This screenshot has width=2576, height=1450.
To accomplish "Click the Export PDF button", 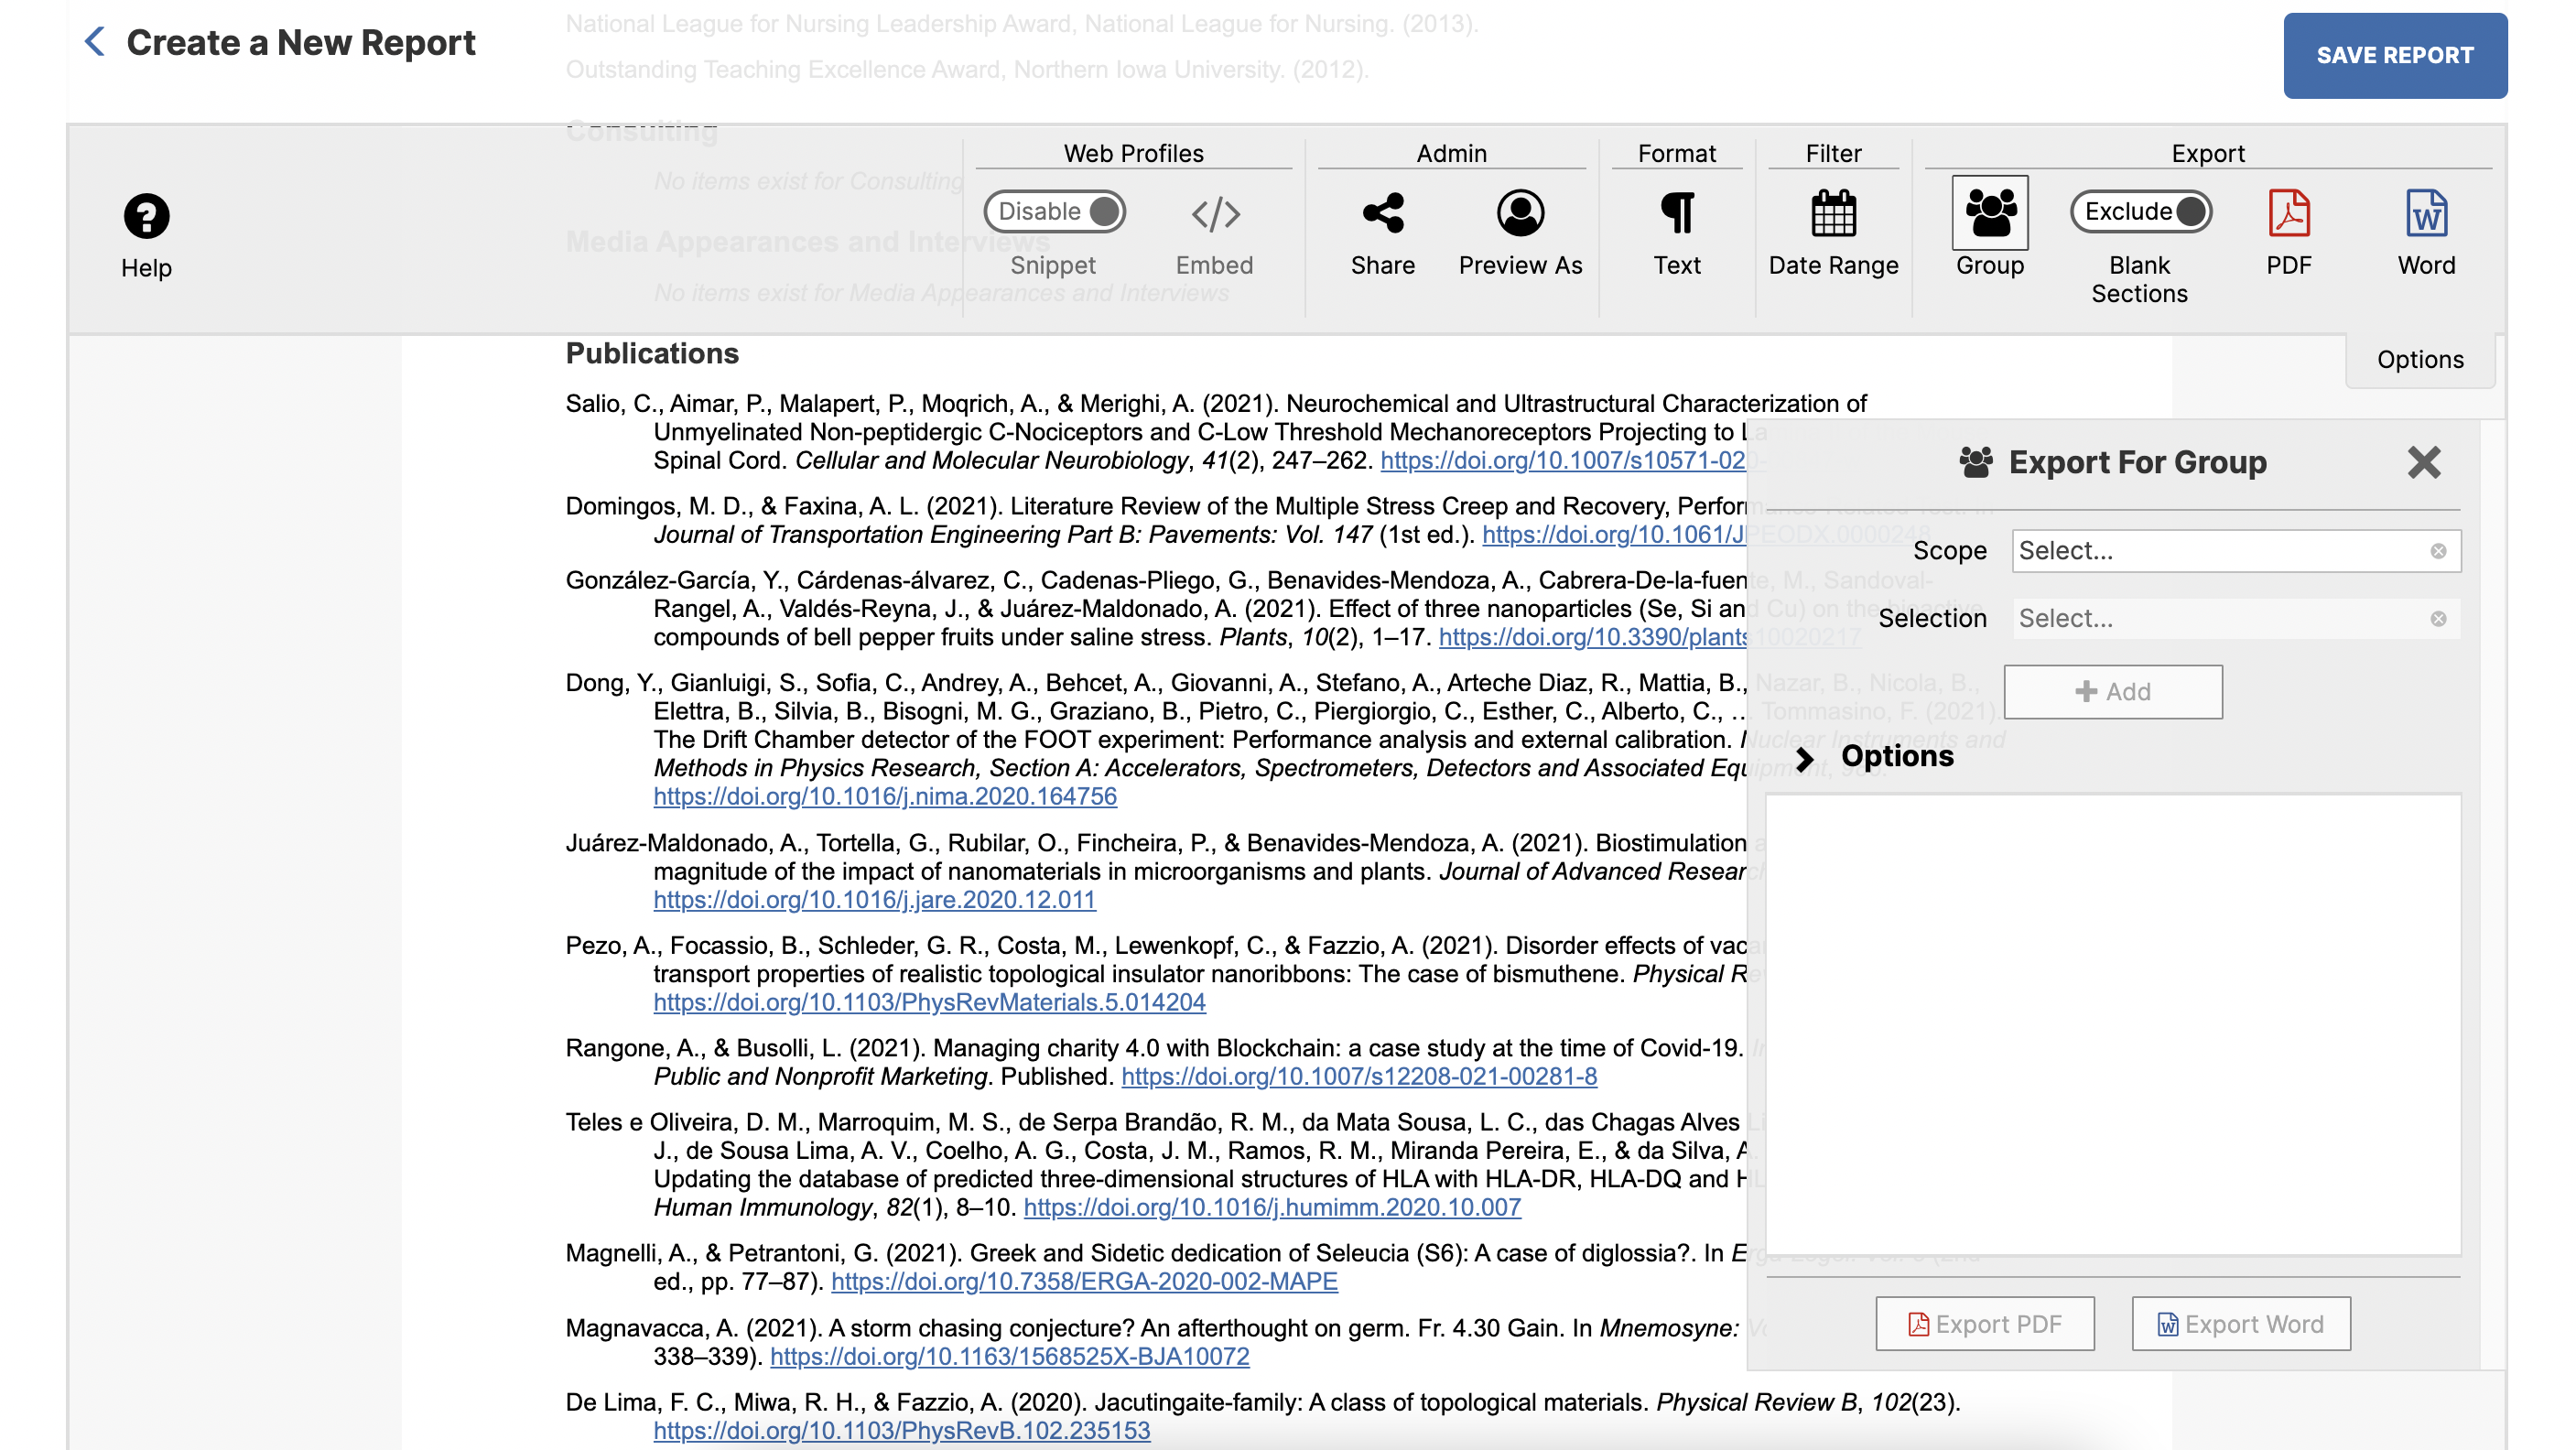I will [x=1985, y=1324].
